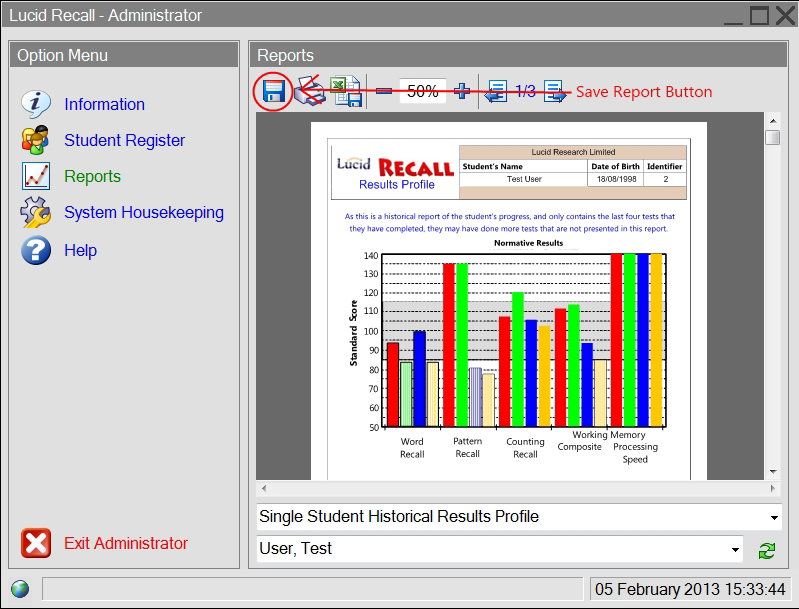This screenshot has height=609, width=799.
Task: Click the red Exit Administrator X icon
Action: pos(36,543)
